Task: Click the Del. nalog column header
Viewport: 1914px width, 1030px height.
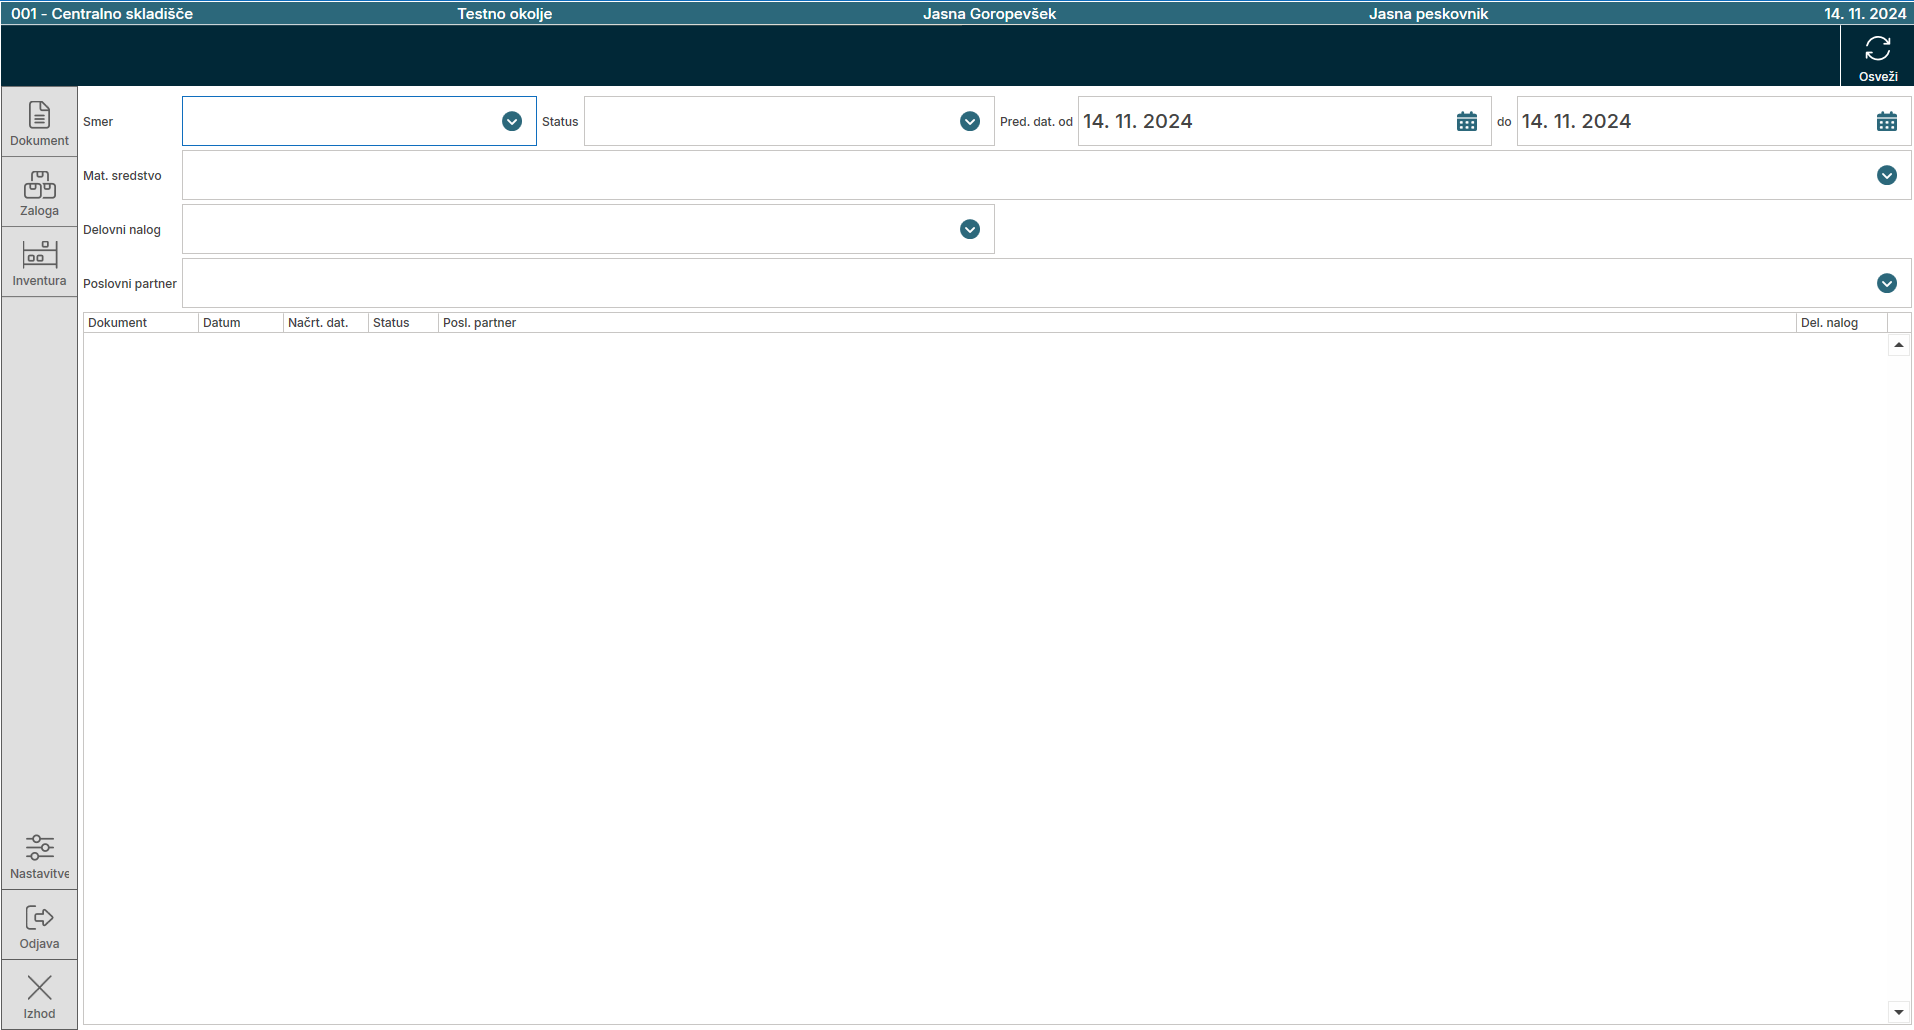Action: [1840, 323]
